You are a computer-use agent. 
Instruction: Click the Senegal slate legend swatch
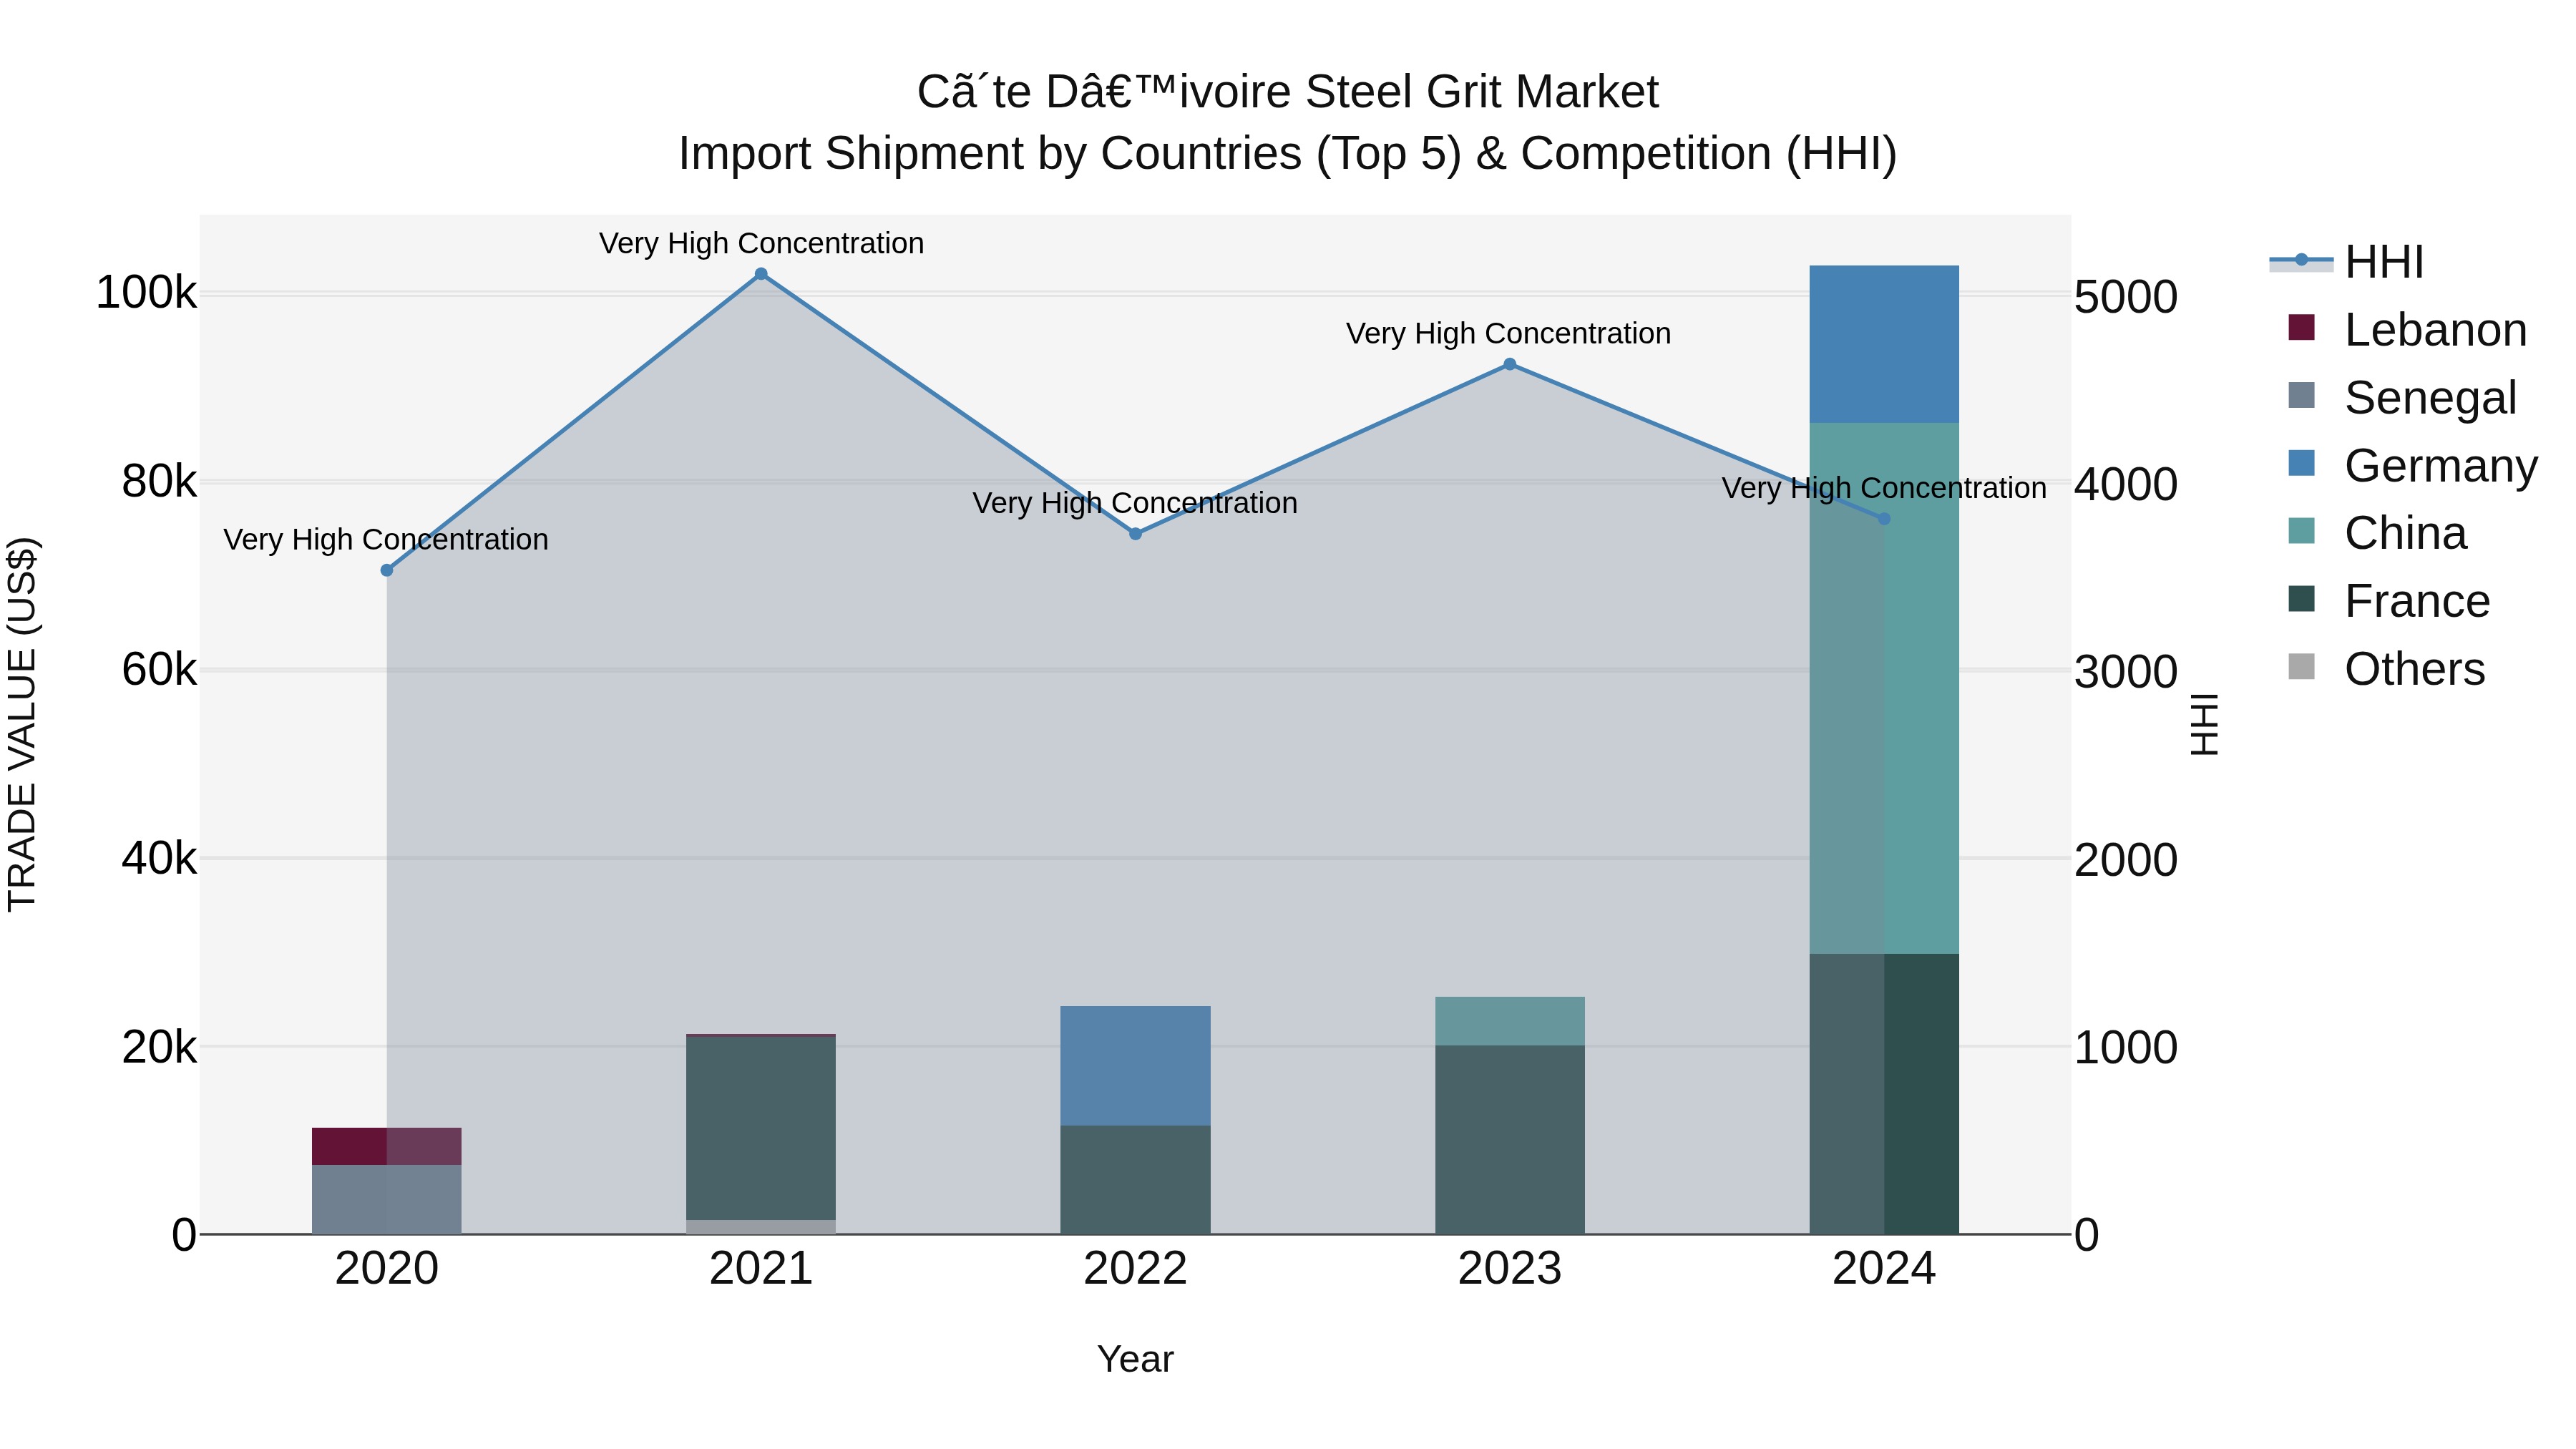point(2301,395)
